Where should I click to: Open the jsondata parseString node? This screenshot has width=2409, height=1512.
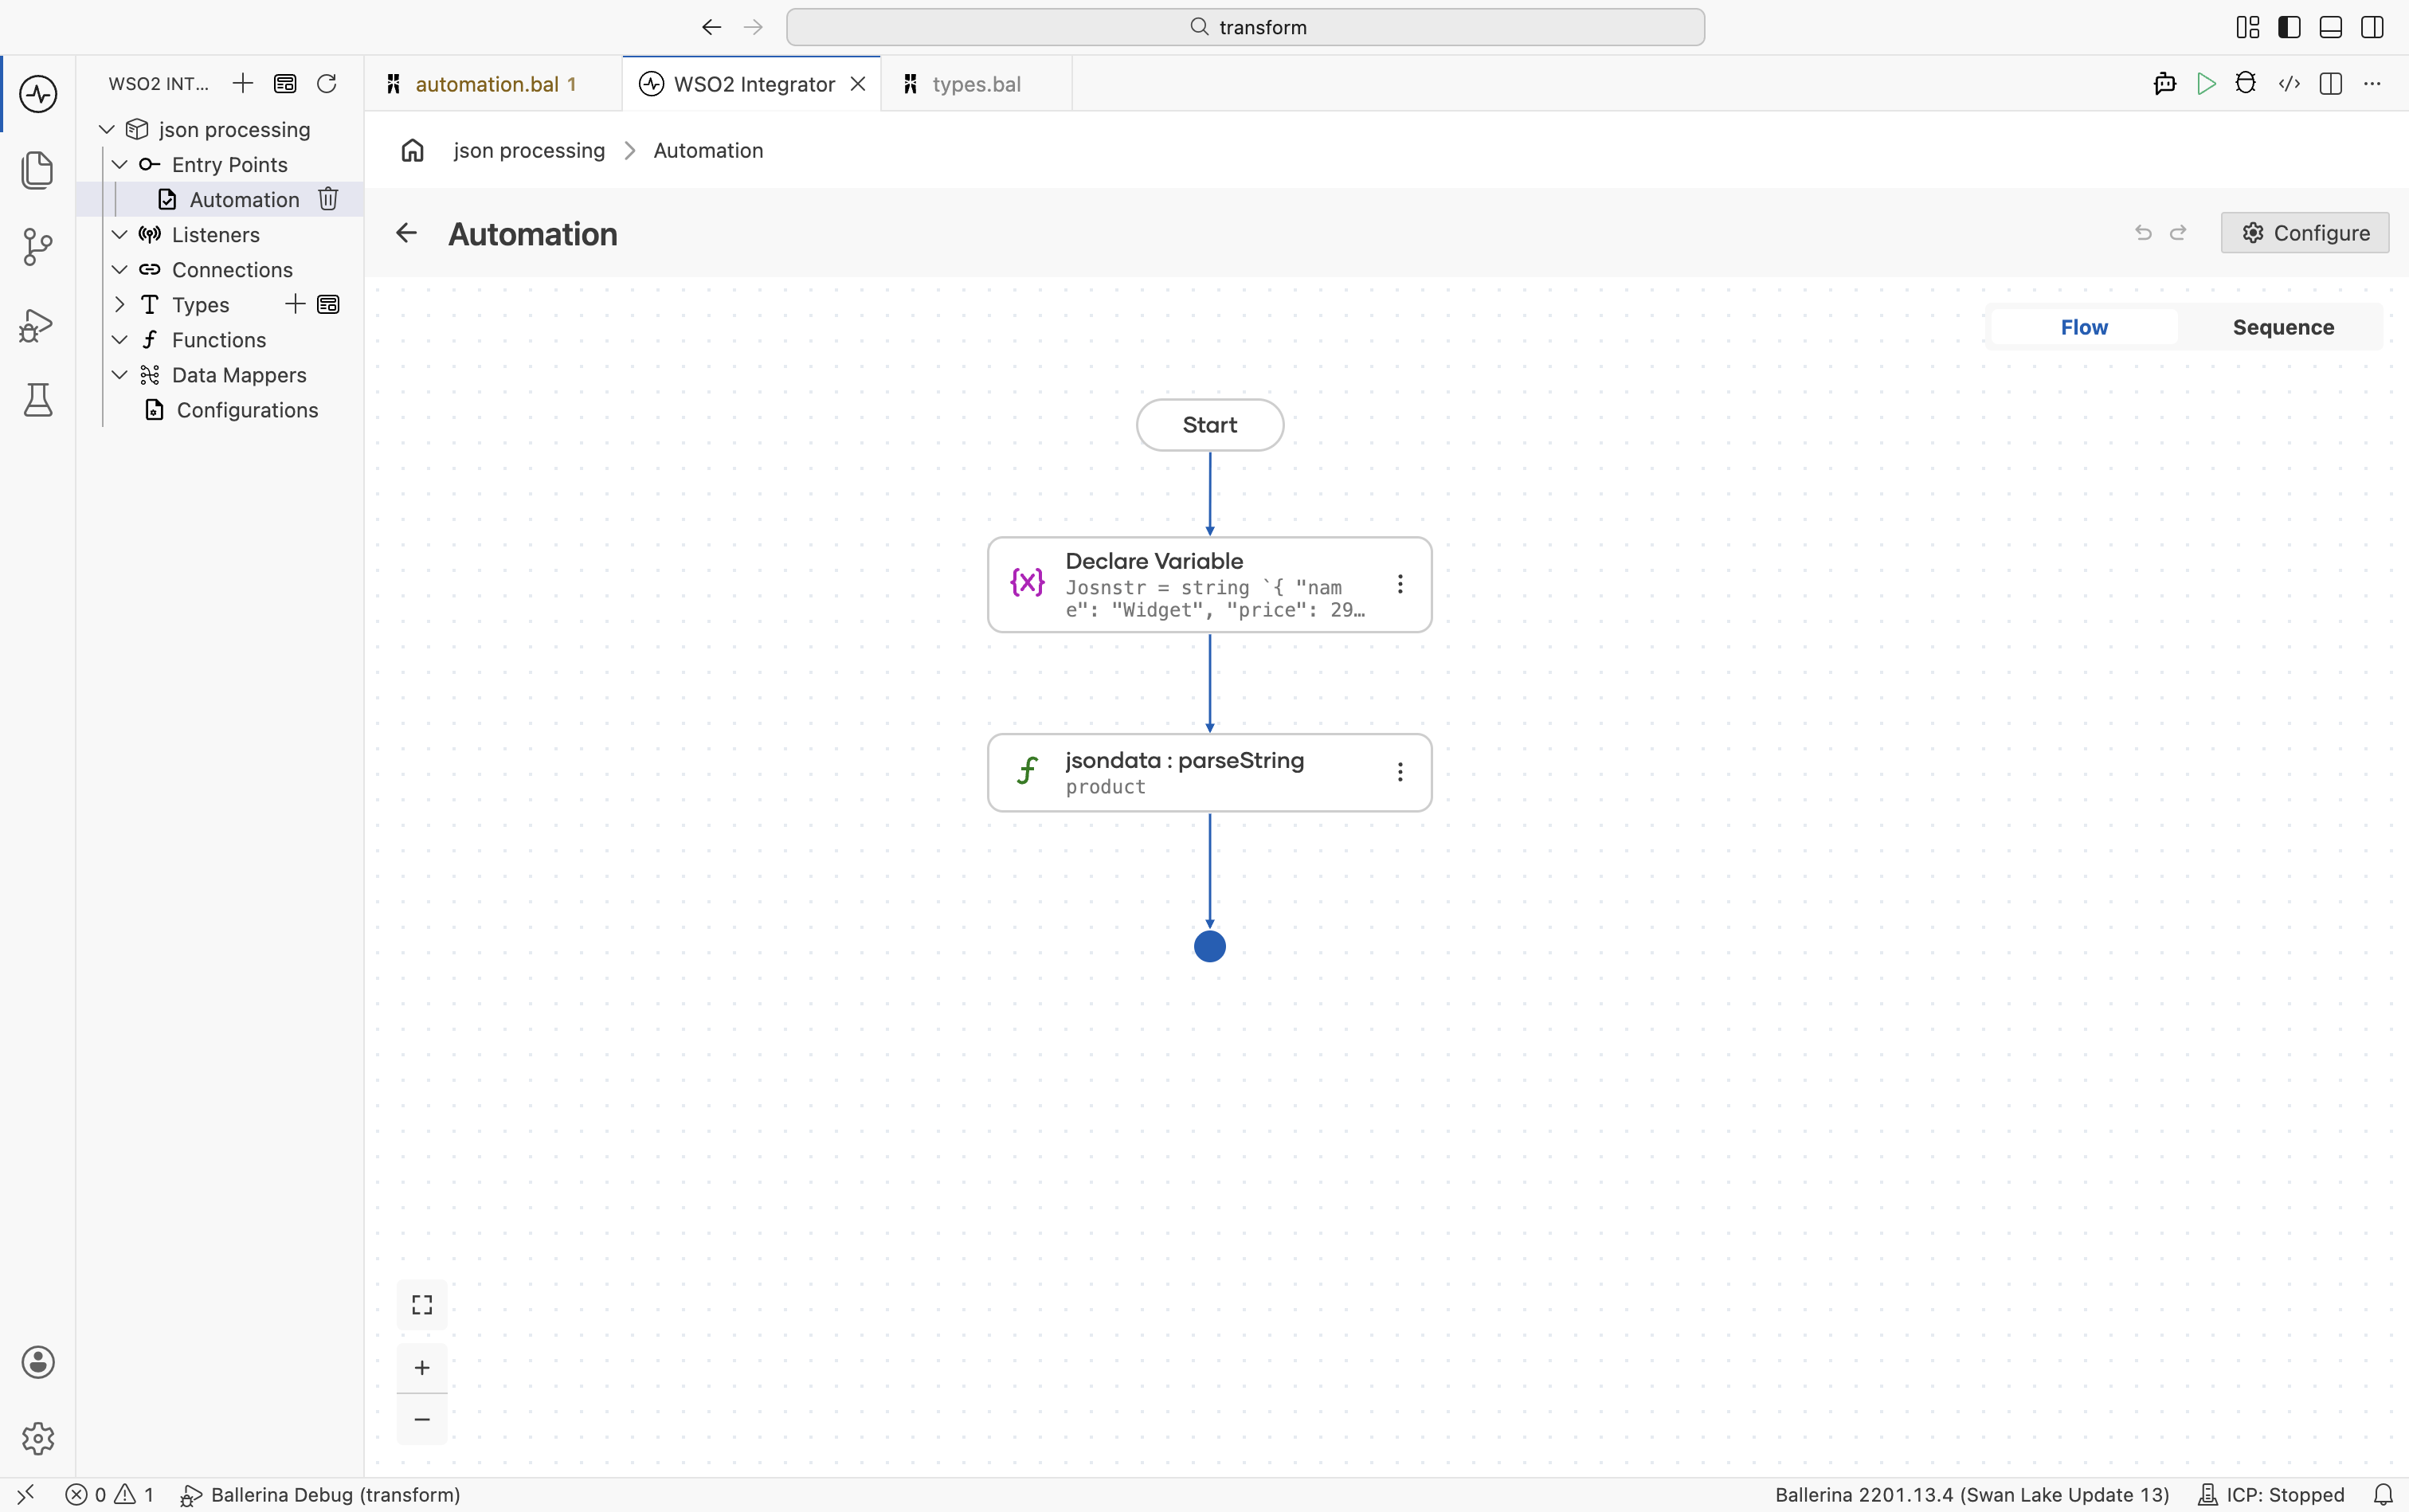click(x=1209, y=773)
